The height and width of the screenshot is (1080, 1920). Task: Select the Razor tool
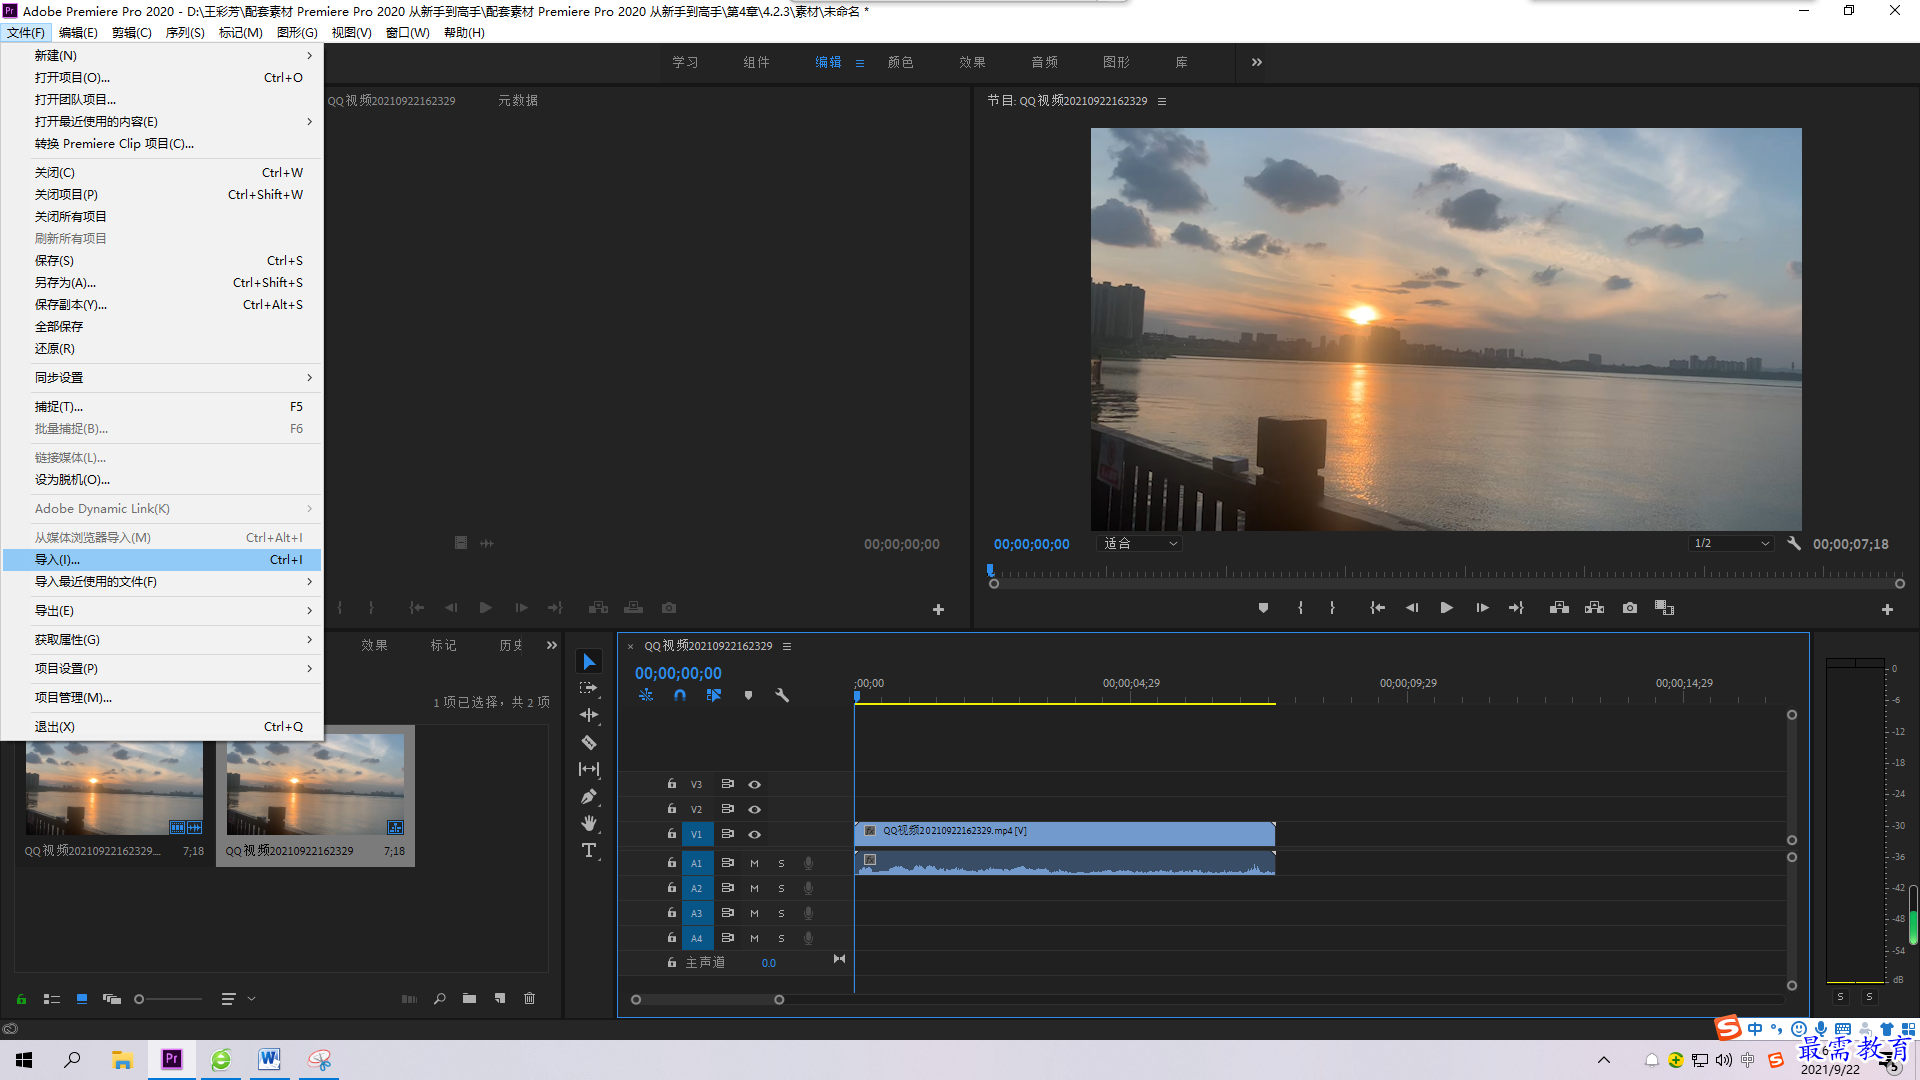[x=589, y=742]
